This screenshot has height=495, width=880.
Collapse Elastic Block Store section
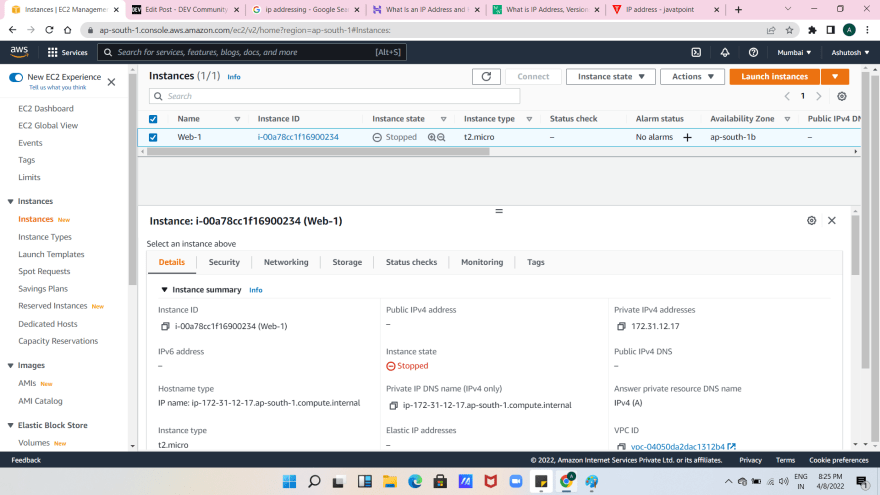(x=10, y=425)
